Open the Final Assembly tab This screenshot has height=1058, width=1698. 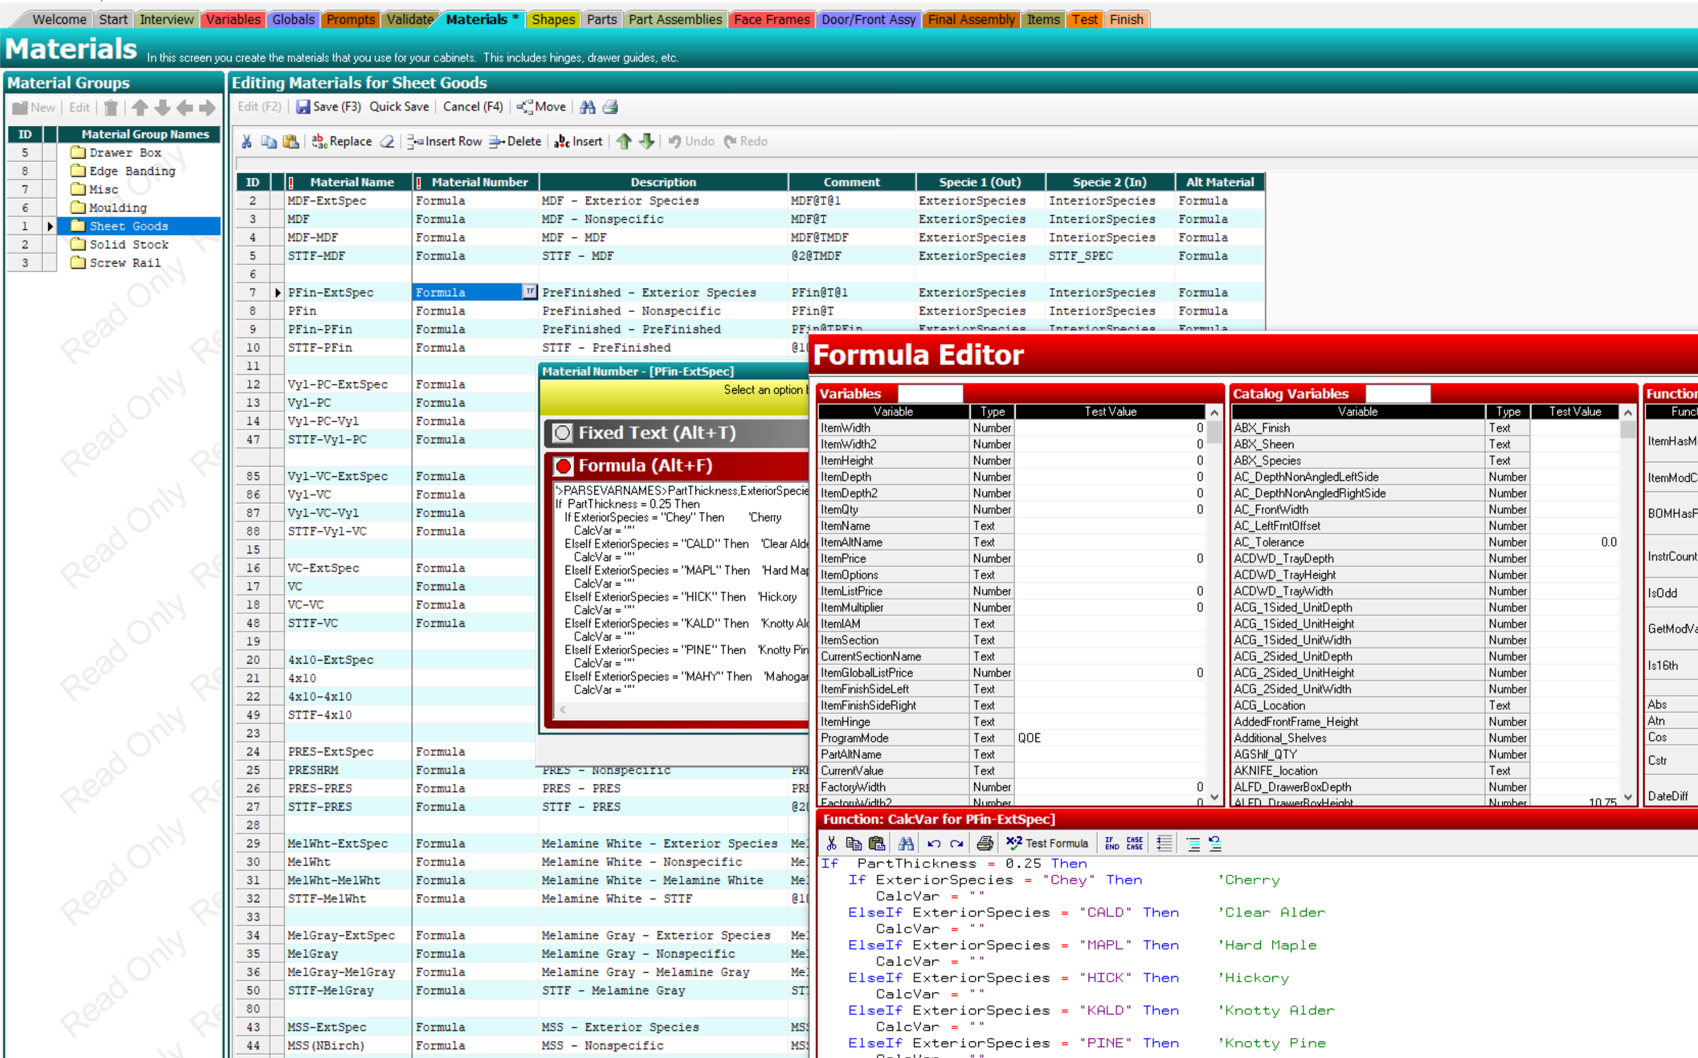(x=971, y=18)
